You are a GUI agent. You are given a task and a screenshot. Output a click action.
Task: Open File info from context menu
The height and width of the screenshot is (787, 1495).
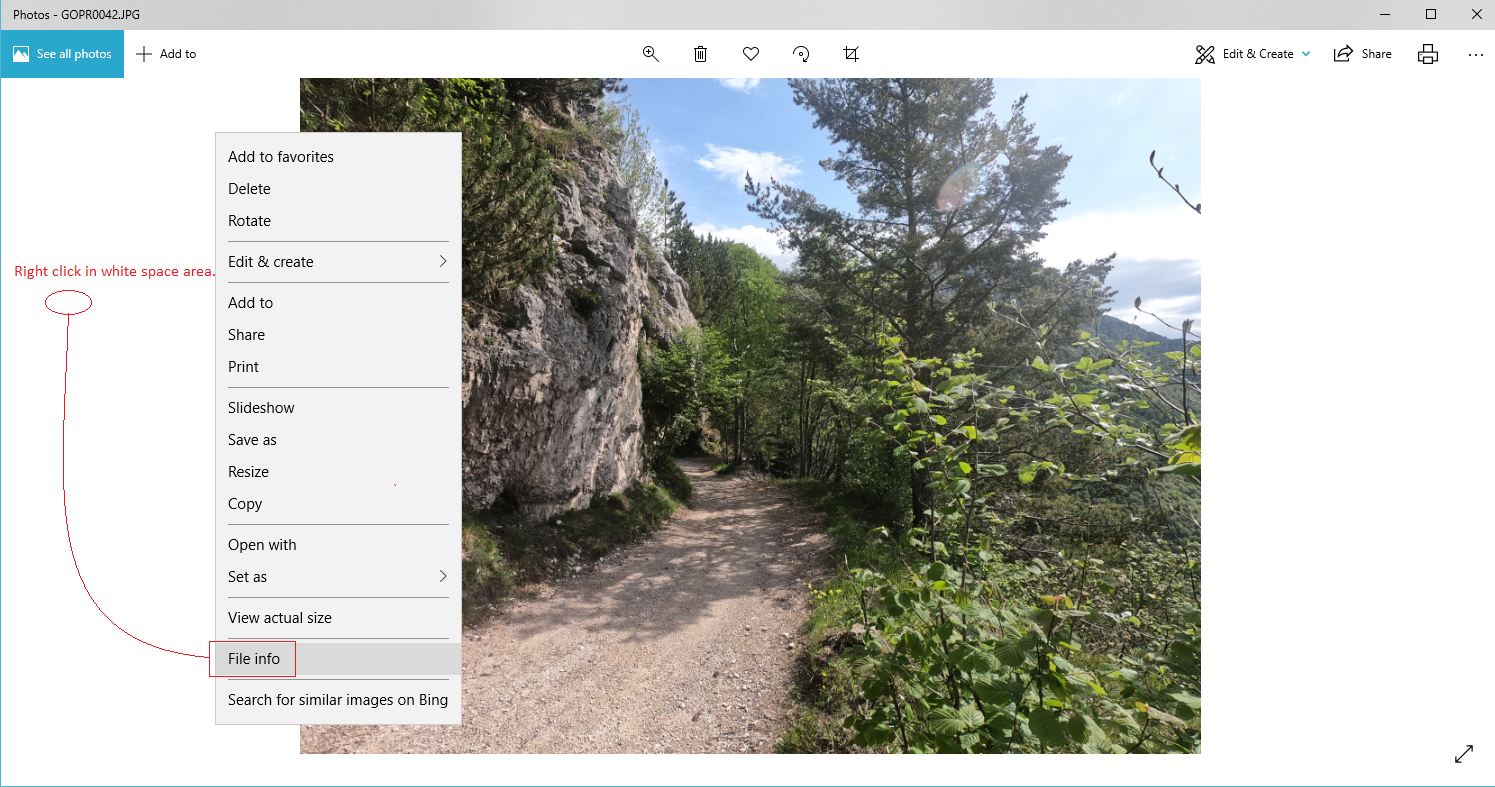(338, 659)
